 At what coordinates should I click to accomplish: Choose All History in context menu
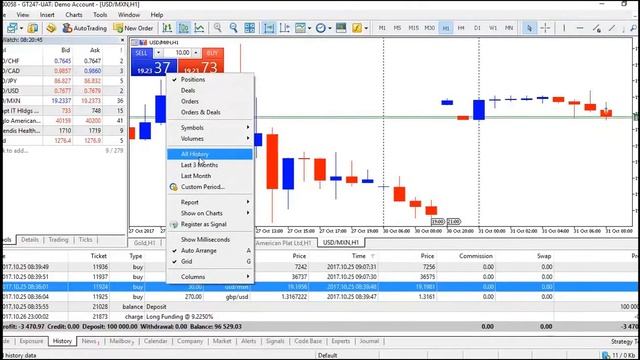(210, 154)
